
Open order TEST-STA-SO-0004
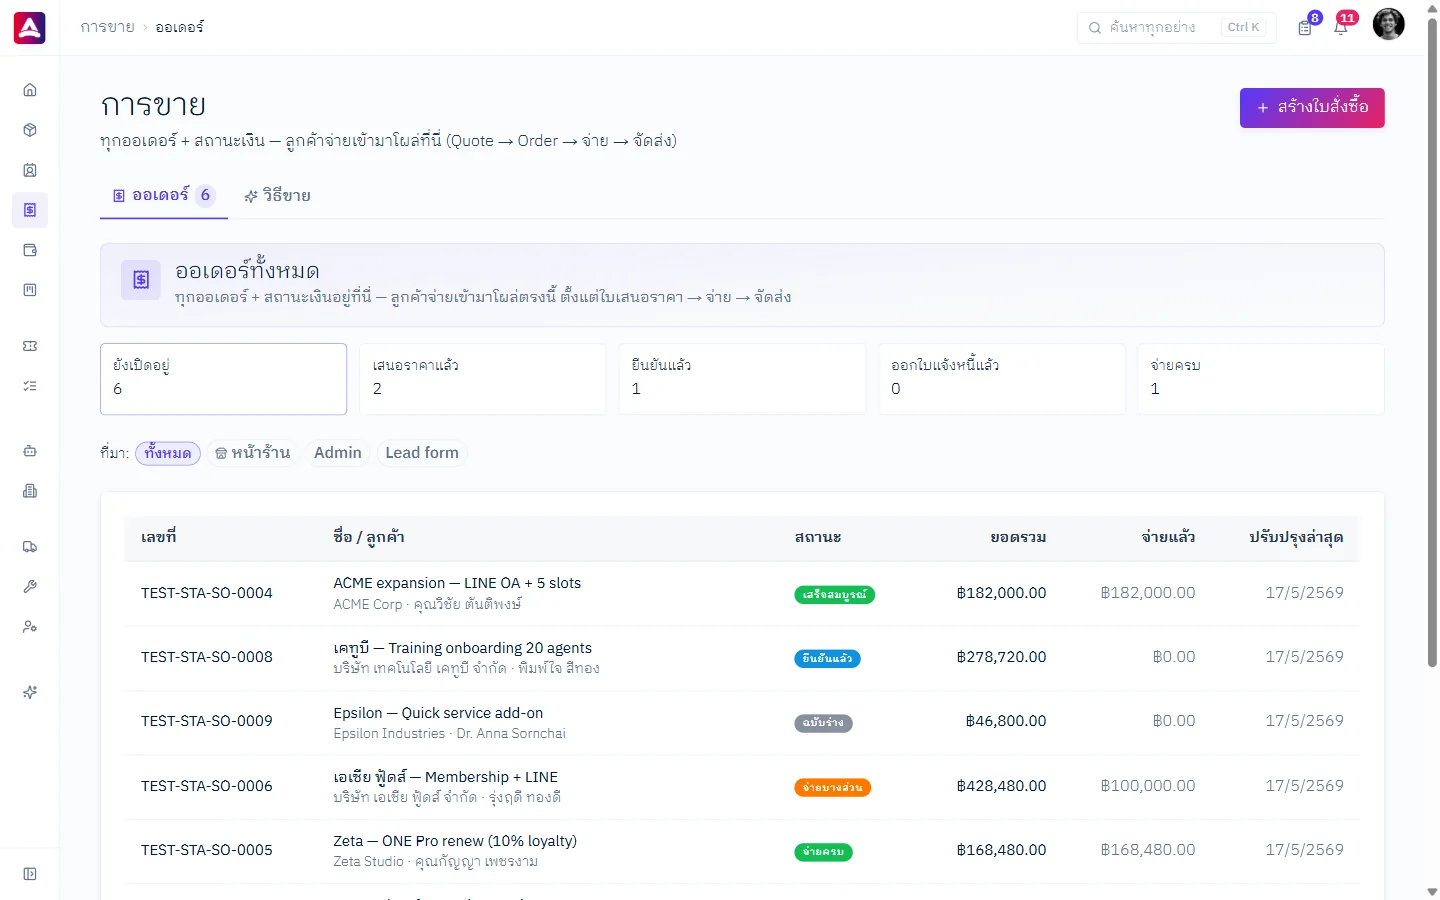pos(207,593)
